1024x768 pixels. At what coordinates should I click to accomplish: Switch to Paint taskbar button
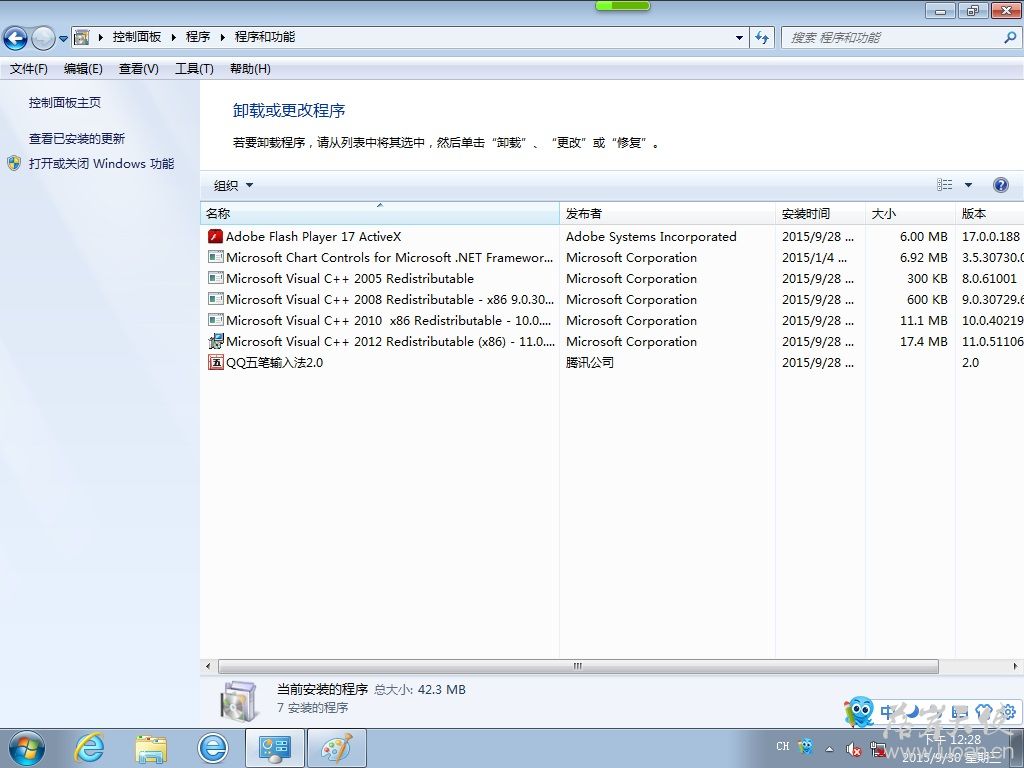336,748
